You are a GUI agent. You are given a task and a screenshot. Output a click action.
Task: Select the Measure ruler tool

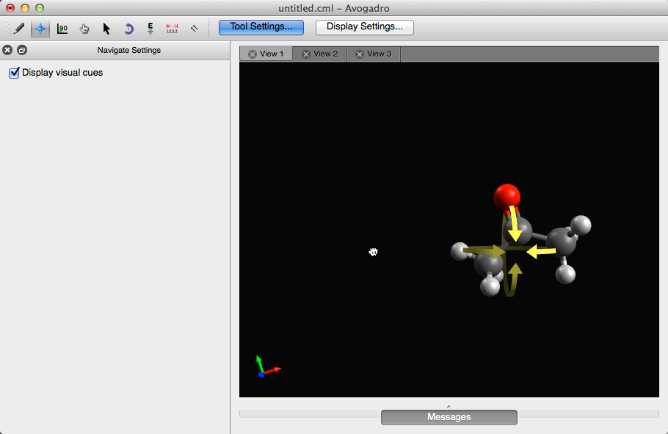coord(172,28)
